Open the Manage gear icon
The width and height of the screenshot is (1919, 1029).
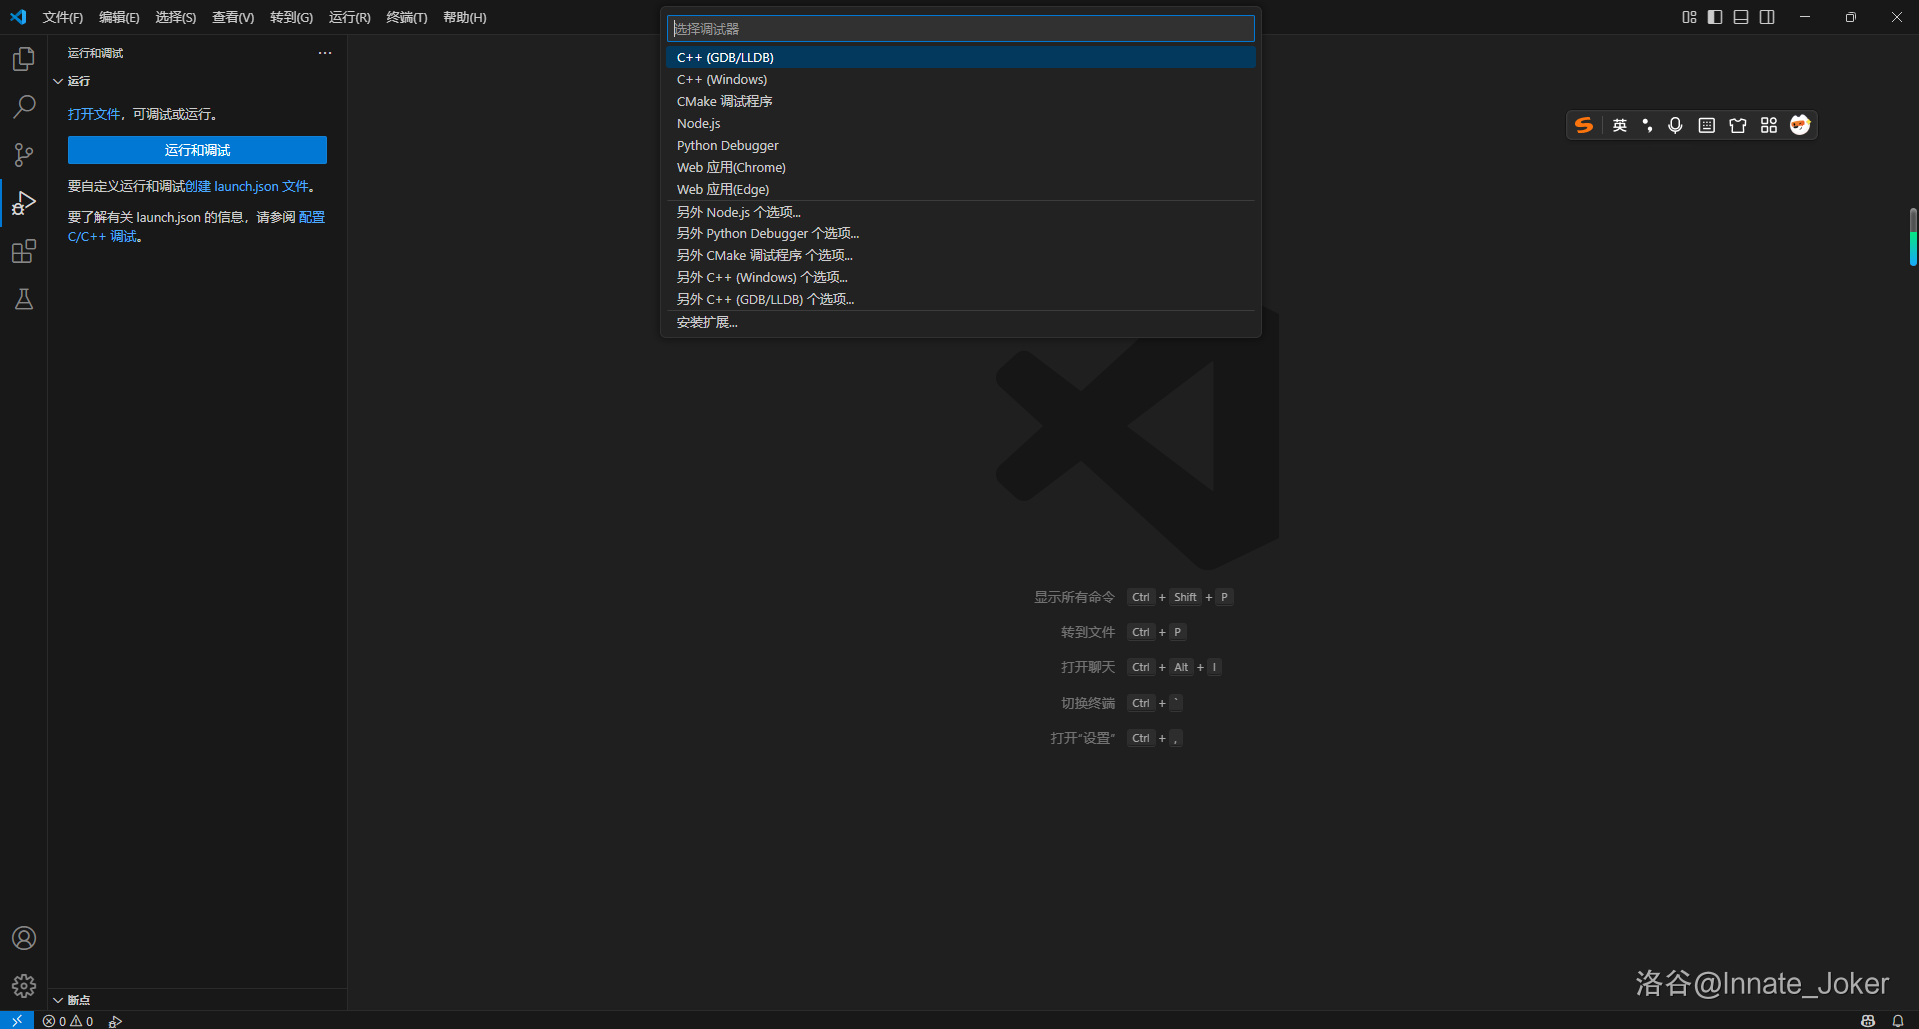click(23, 985)
